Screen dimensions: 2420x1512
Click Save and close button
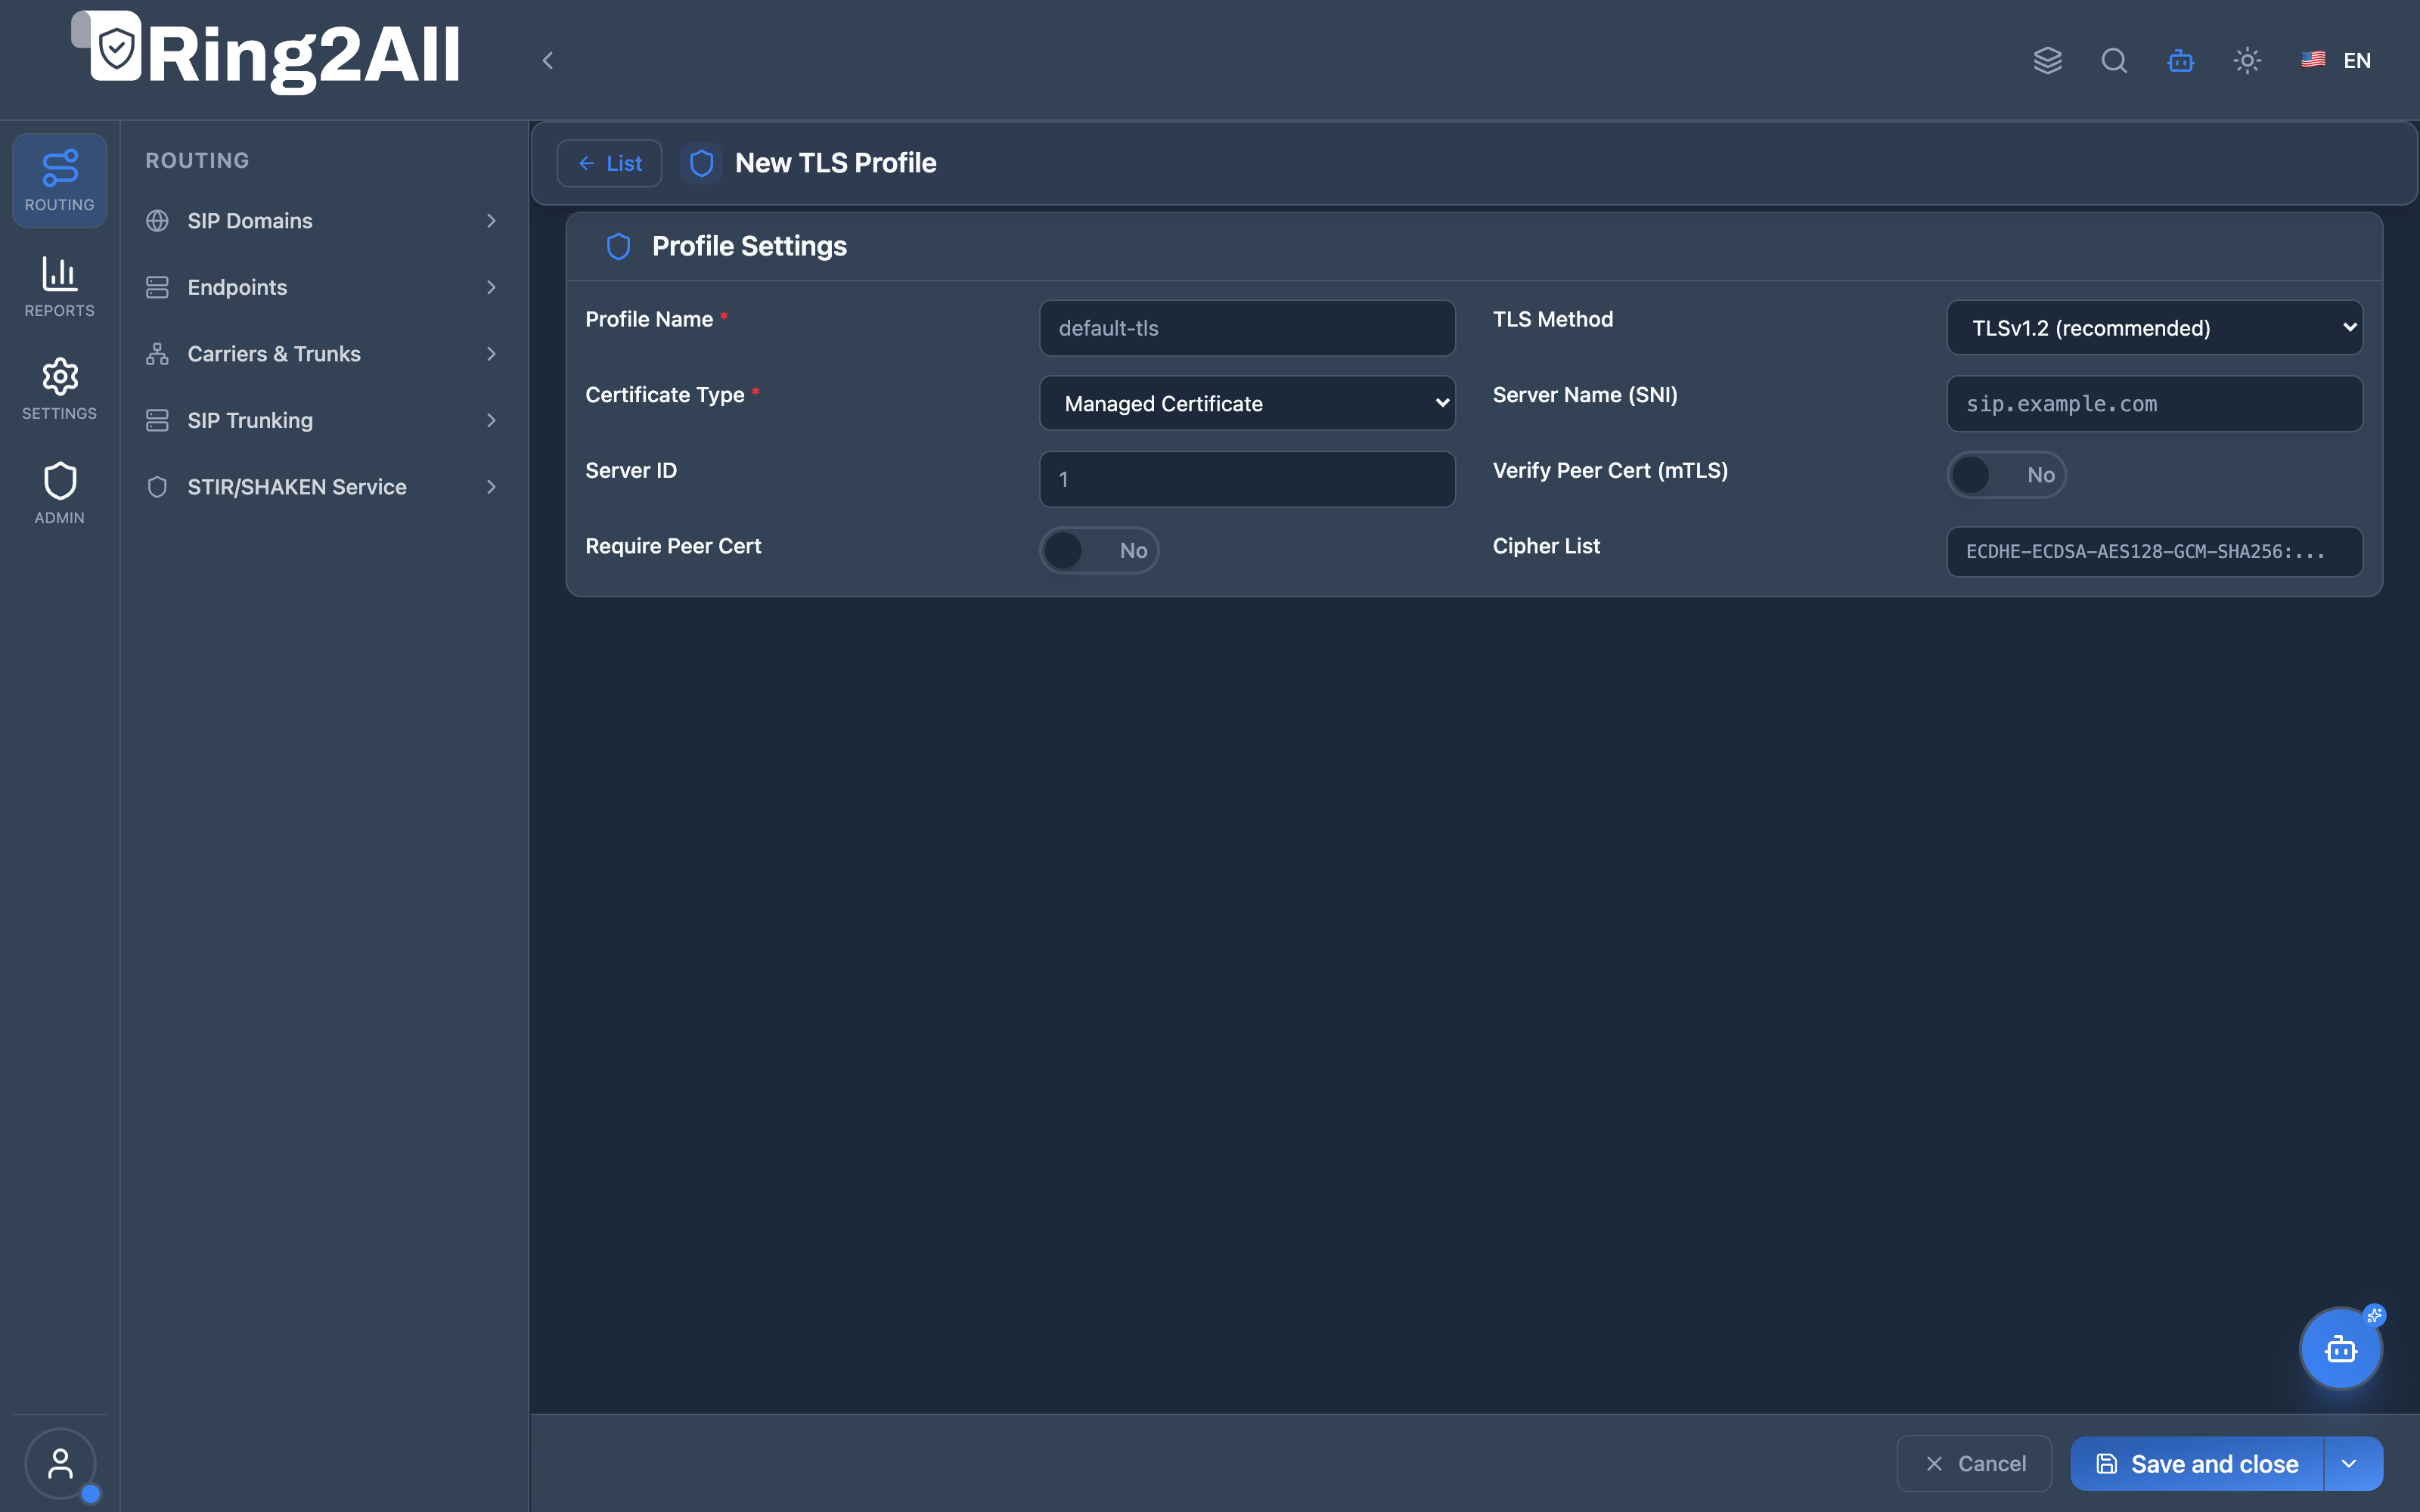[x=2197, y=1464]
